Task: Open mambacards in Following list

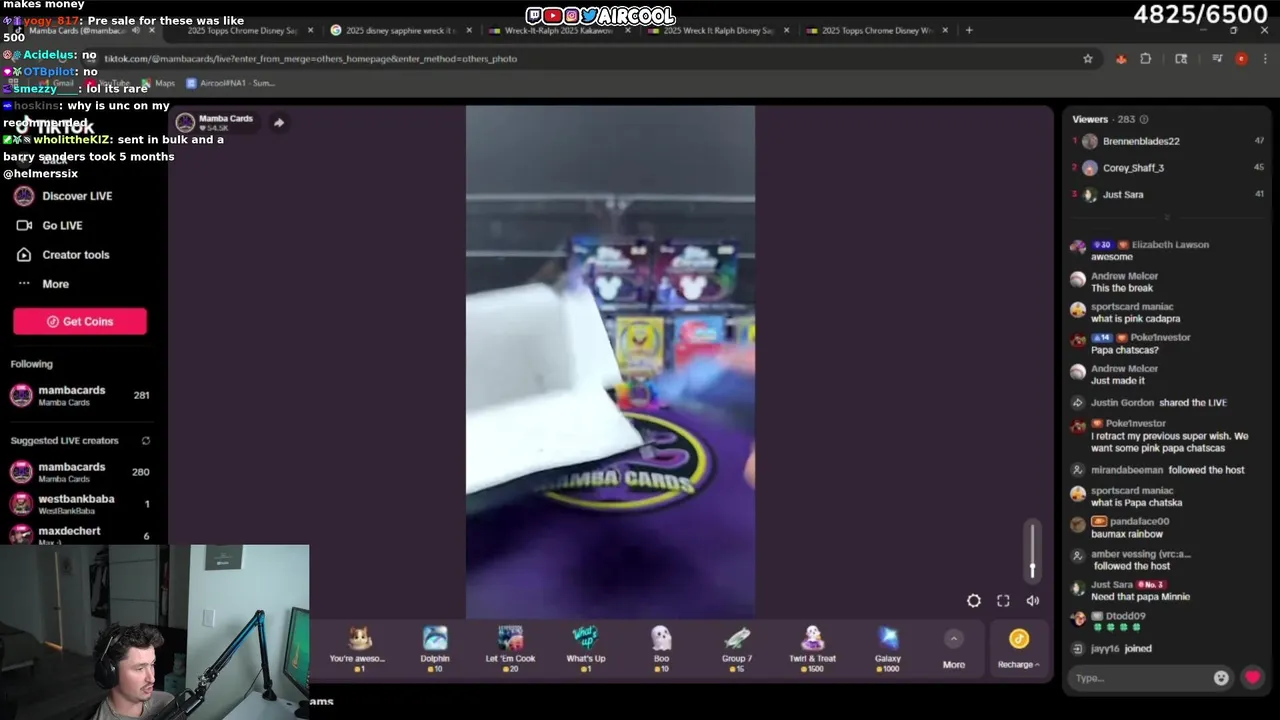Action: (x=80, y=395)
